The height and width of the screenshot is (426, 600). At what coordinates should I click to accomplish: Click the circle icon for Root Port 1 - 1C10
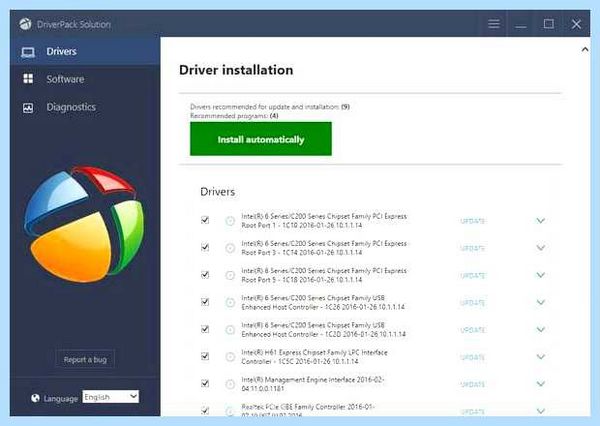tap(230, 221)
